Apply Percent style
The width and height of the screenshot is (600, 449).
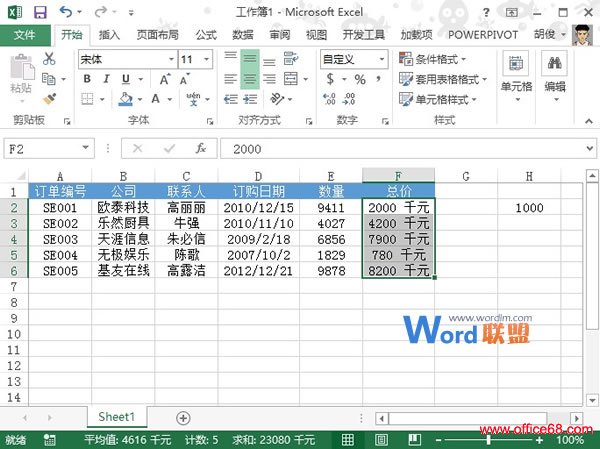coord(360,79)
